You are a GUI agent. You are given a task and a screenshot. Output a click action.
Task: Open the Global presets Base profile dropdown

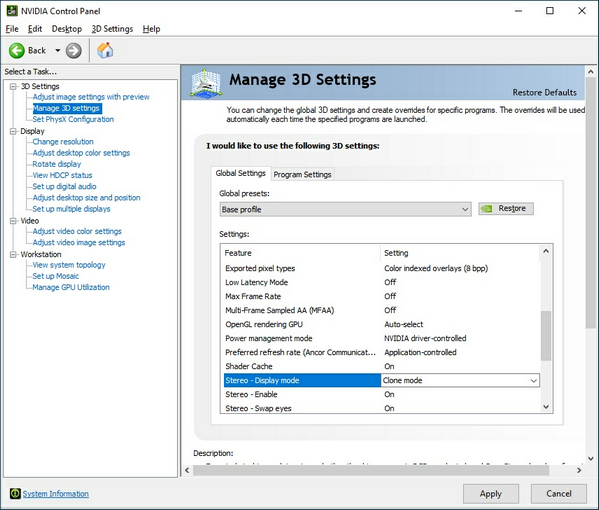tap(345, 209)
